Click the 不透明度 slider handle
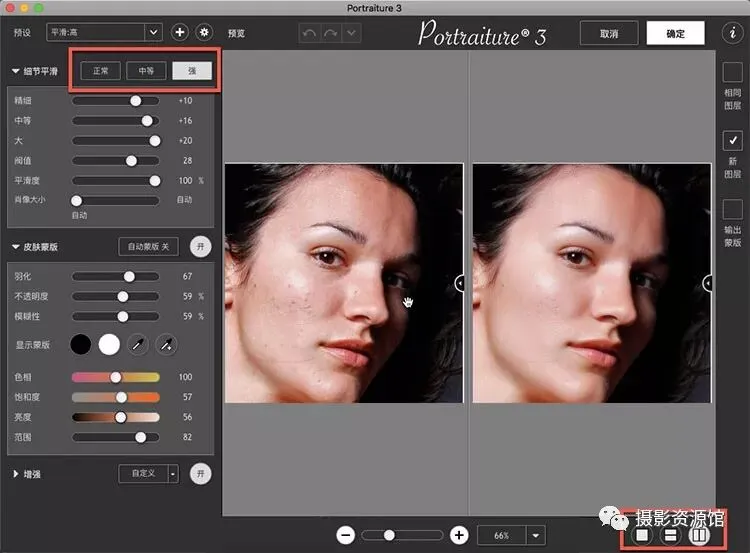 point(123,297)
